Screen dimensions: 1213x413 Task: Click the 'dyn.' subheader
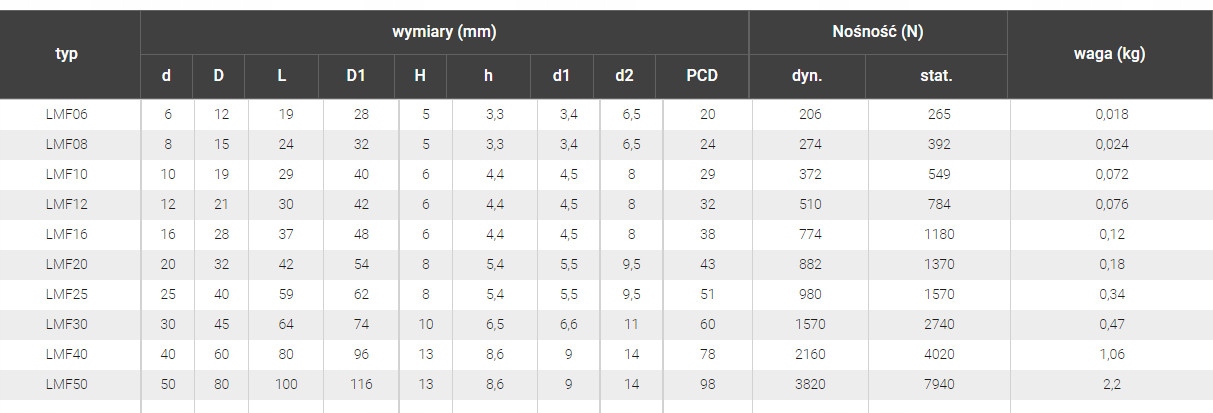click(x=807, y=76)
